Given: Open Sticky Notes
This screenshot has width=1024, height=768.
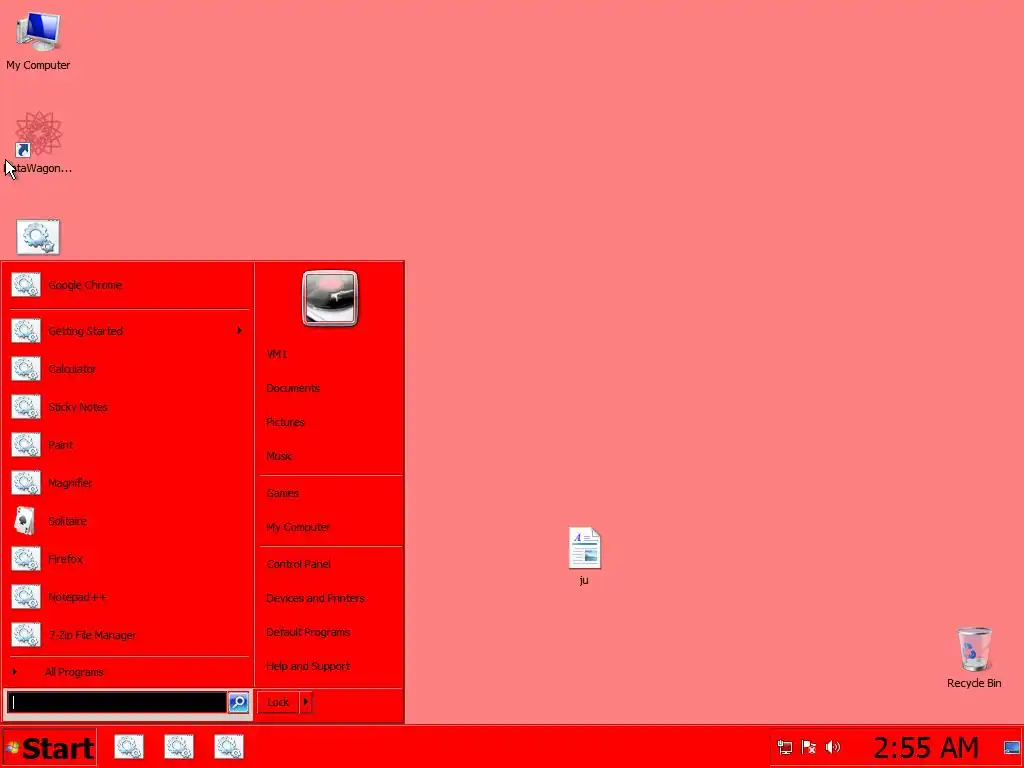Looking at the screenshot, I should pos(129,407).
